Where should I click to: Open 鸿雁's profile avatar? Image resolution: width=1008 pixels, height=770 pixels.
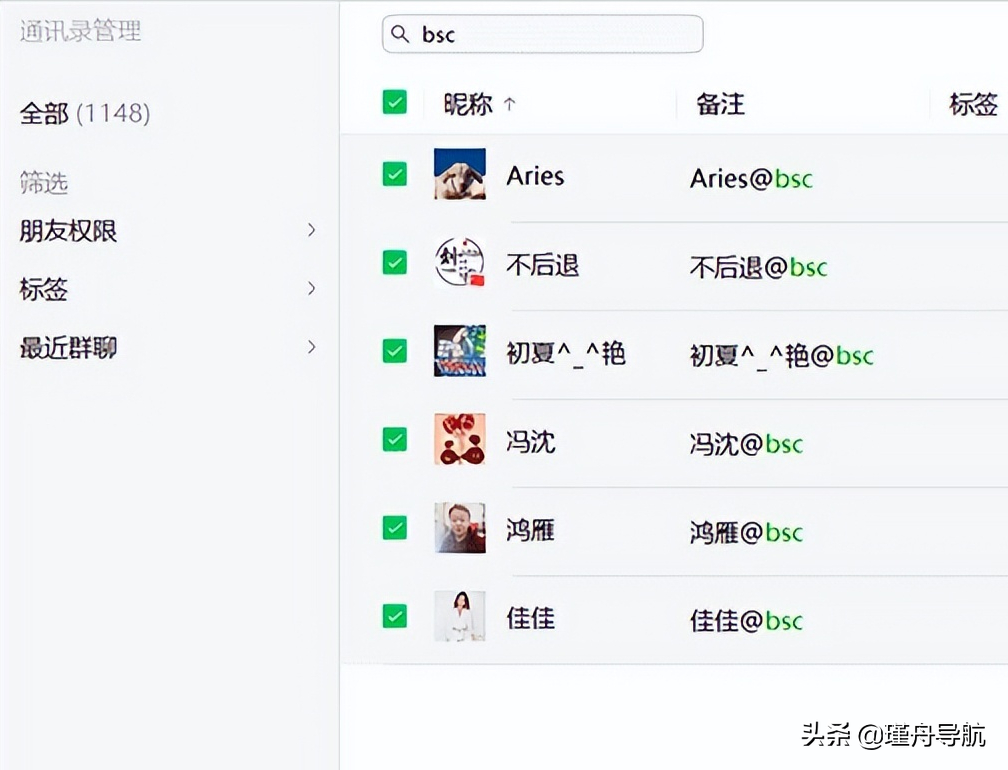(x=460, y=528)
